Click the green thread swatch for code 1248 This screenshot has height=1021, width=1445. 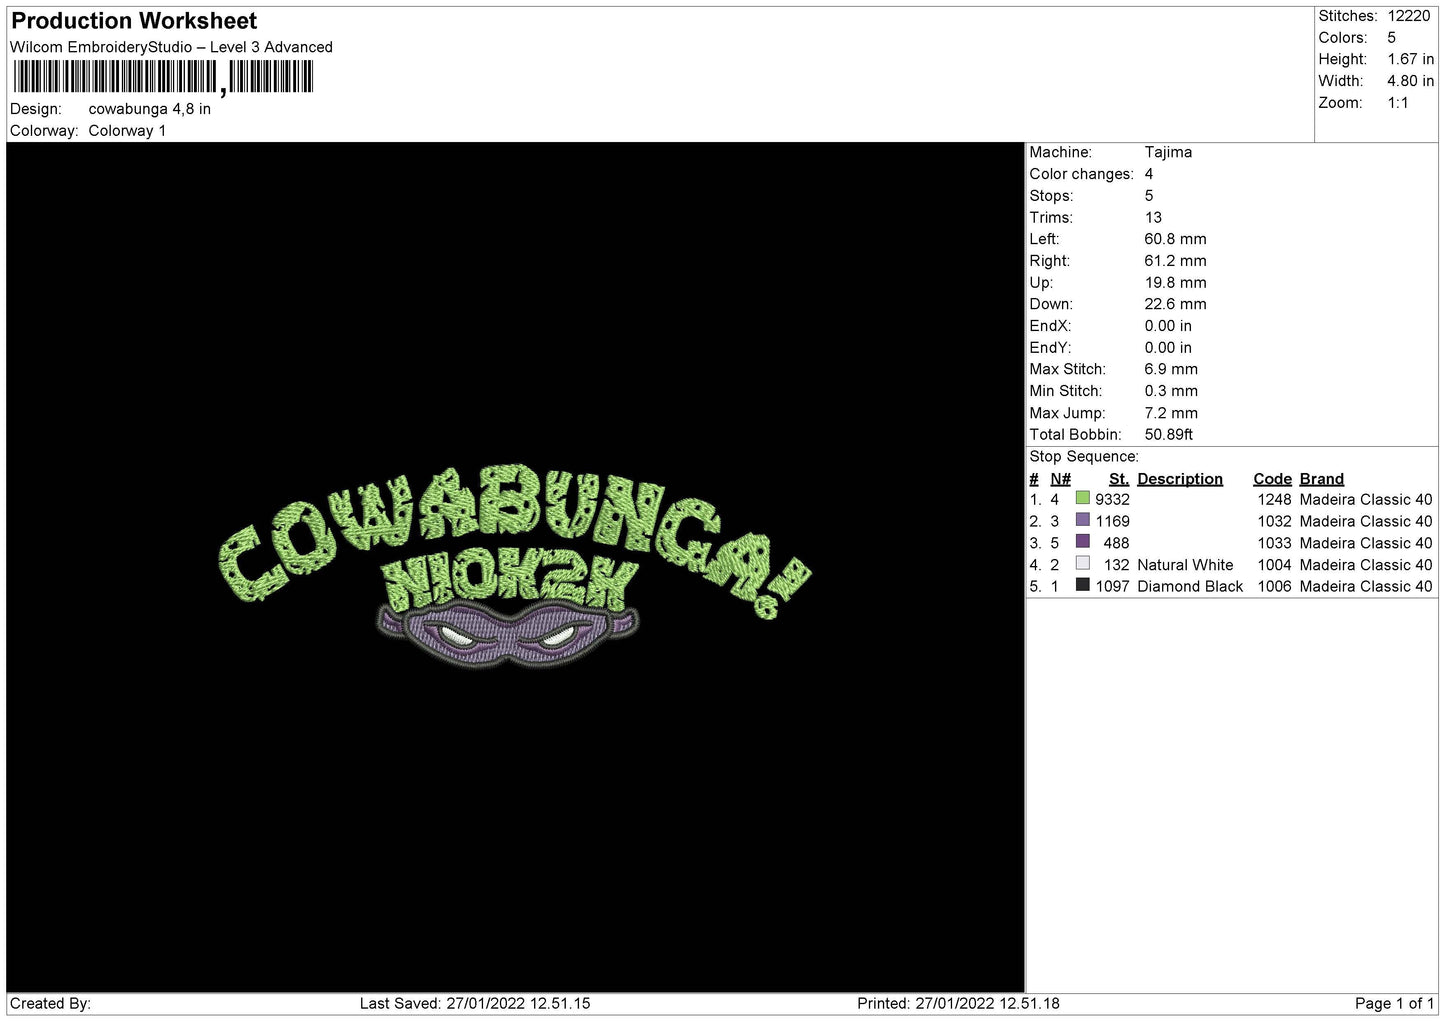click(x=1082, y=498)
